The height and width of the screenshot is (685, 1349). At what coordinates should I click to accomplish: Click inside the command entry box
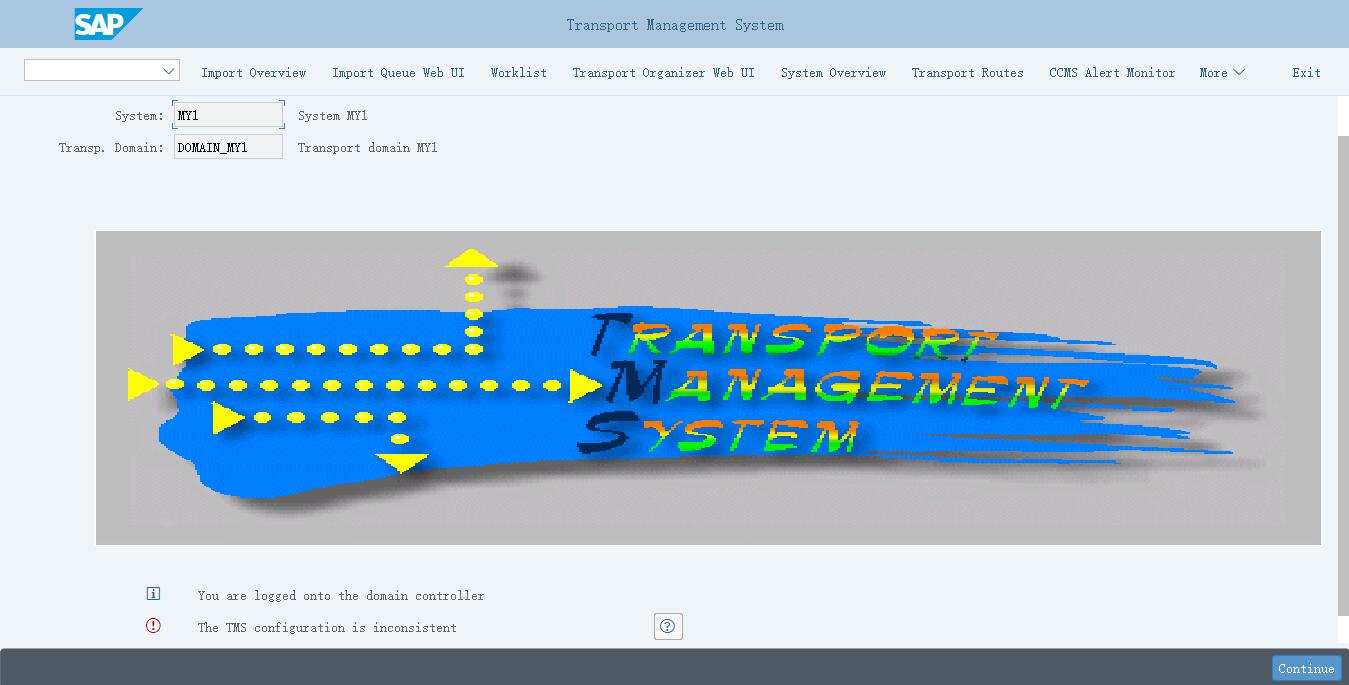90,71
